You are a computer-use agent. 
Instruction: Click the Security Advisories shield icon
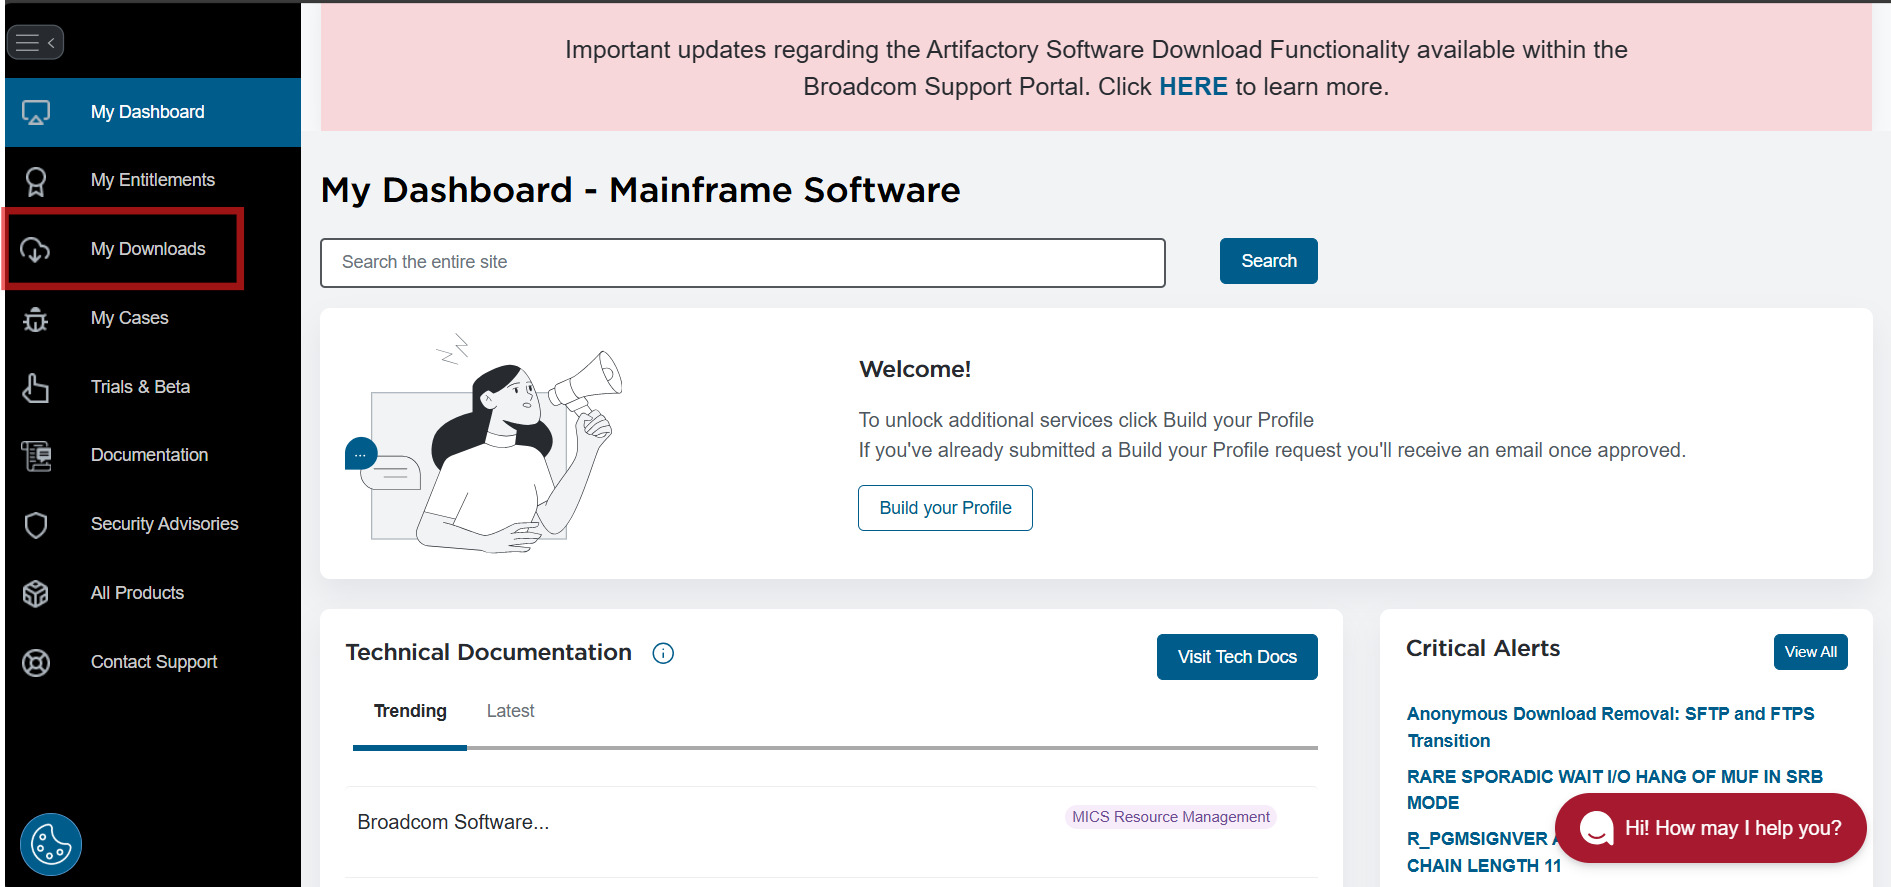coord(36,525)
